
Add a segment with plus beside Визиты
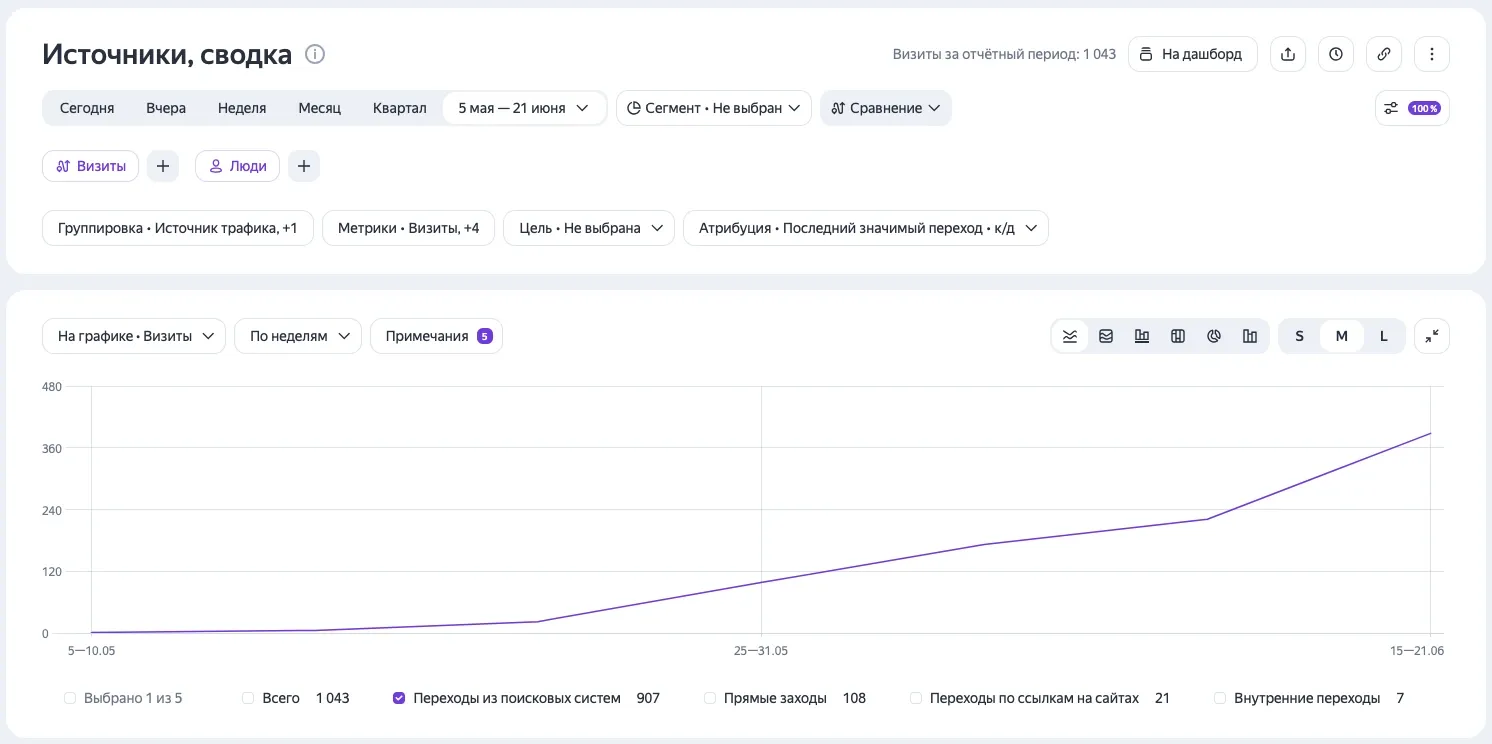coord(163,166)
